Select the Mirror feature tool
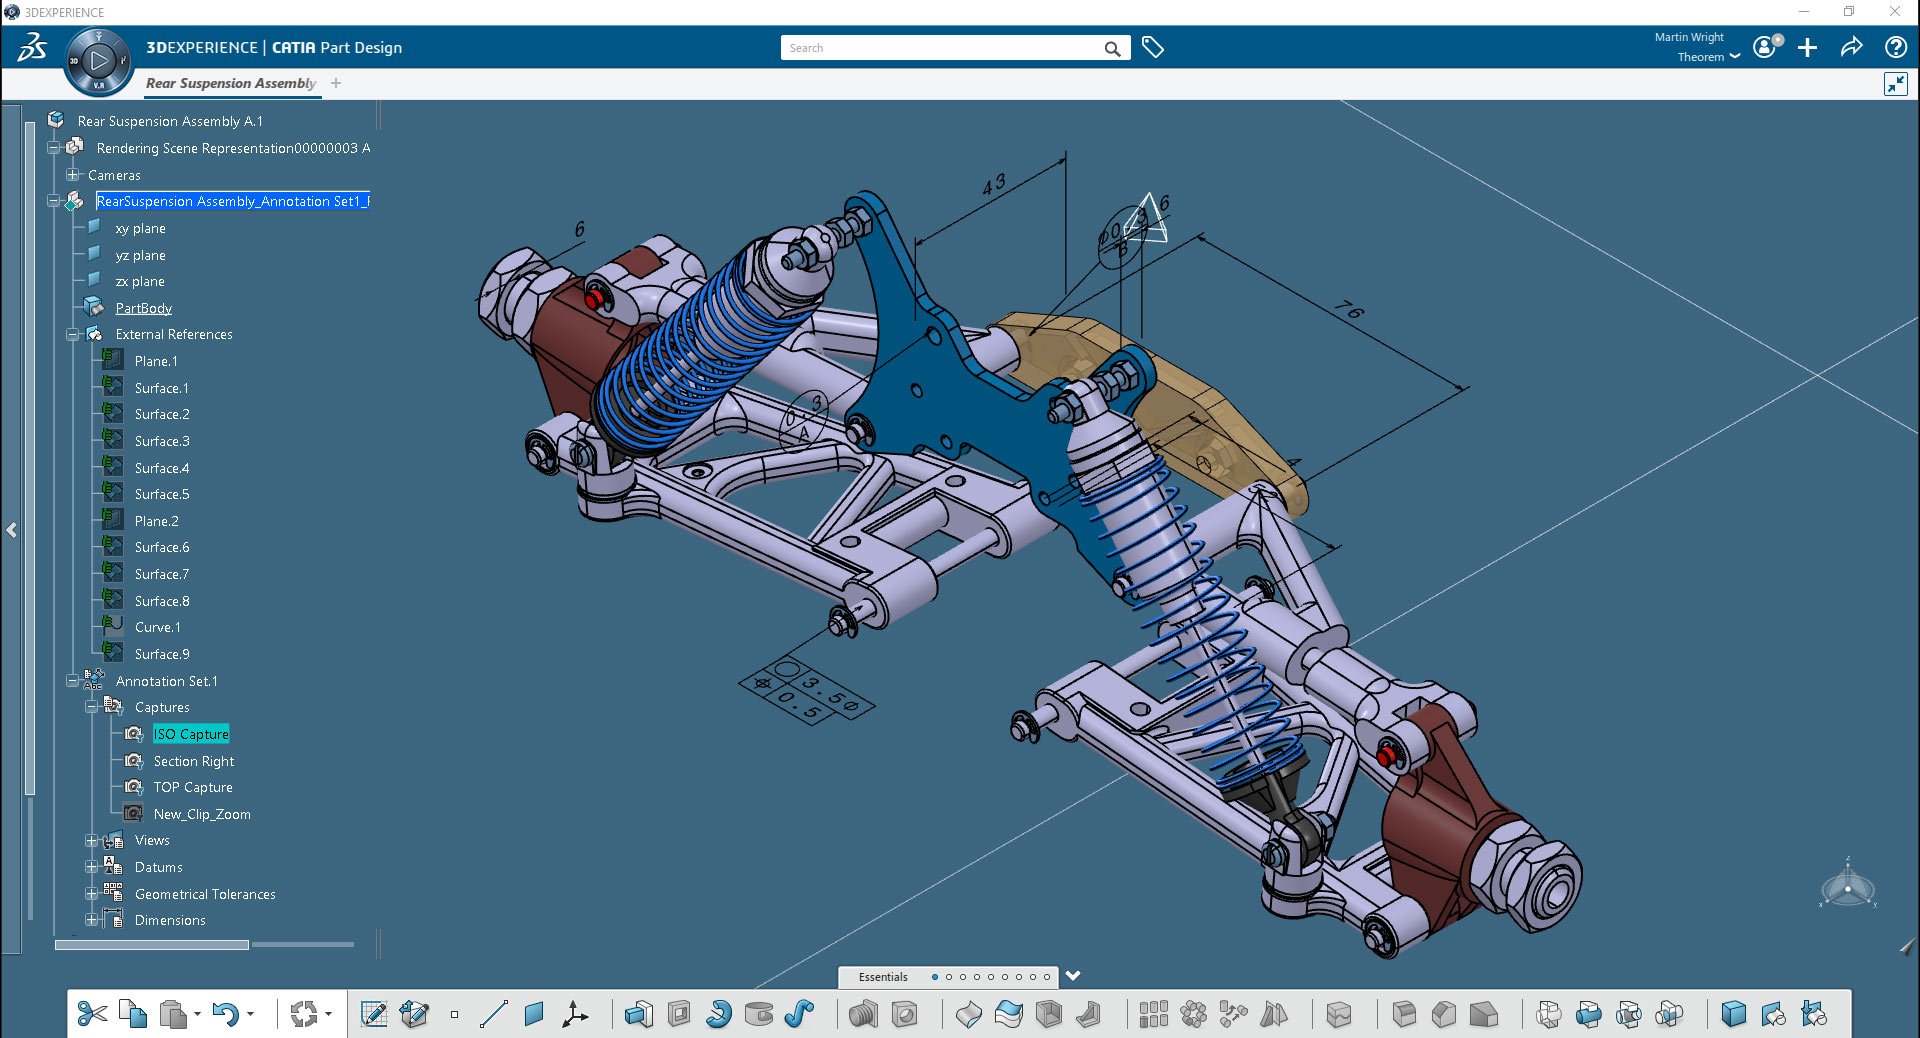 click(x=1272, y=1014)
